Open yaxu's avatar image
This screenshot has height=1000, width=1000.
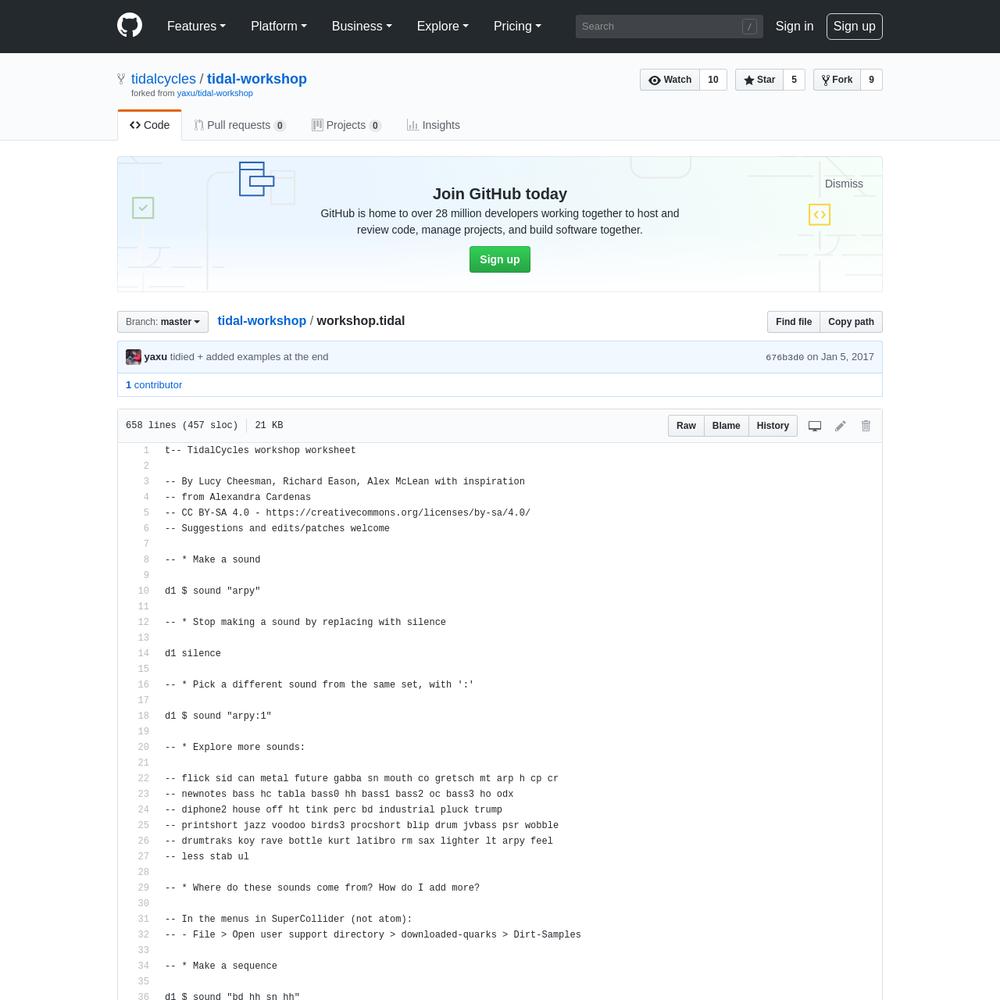133,357
